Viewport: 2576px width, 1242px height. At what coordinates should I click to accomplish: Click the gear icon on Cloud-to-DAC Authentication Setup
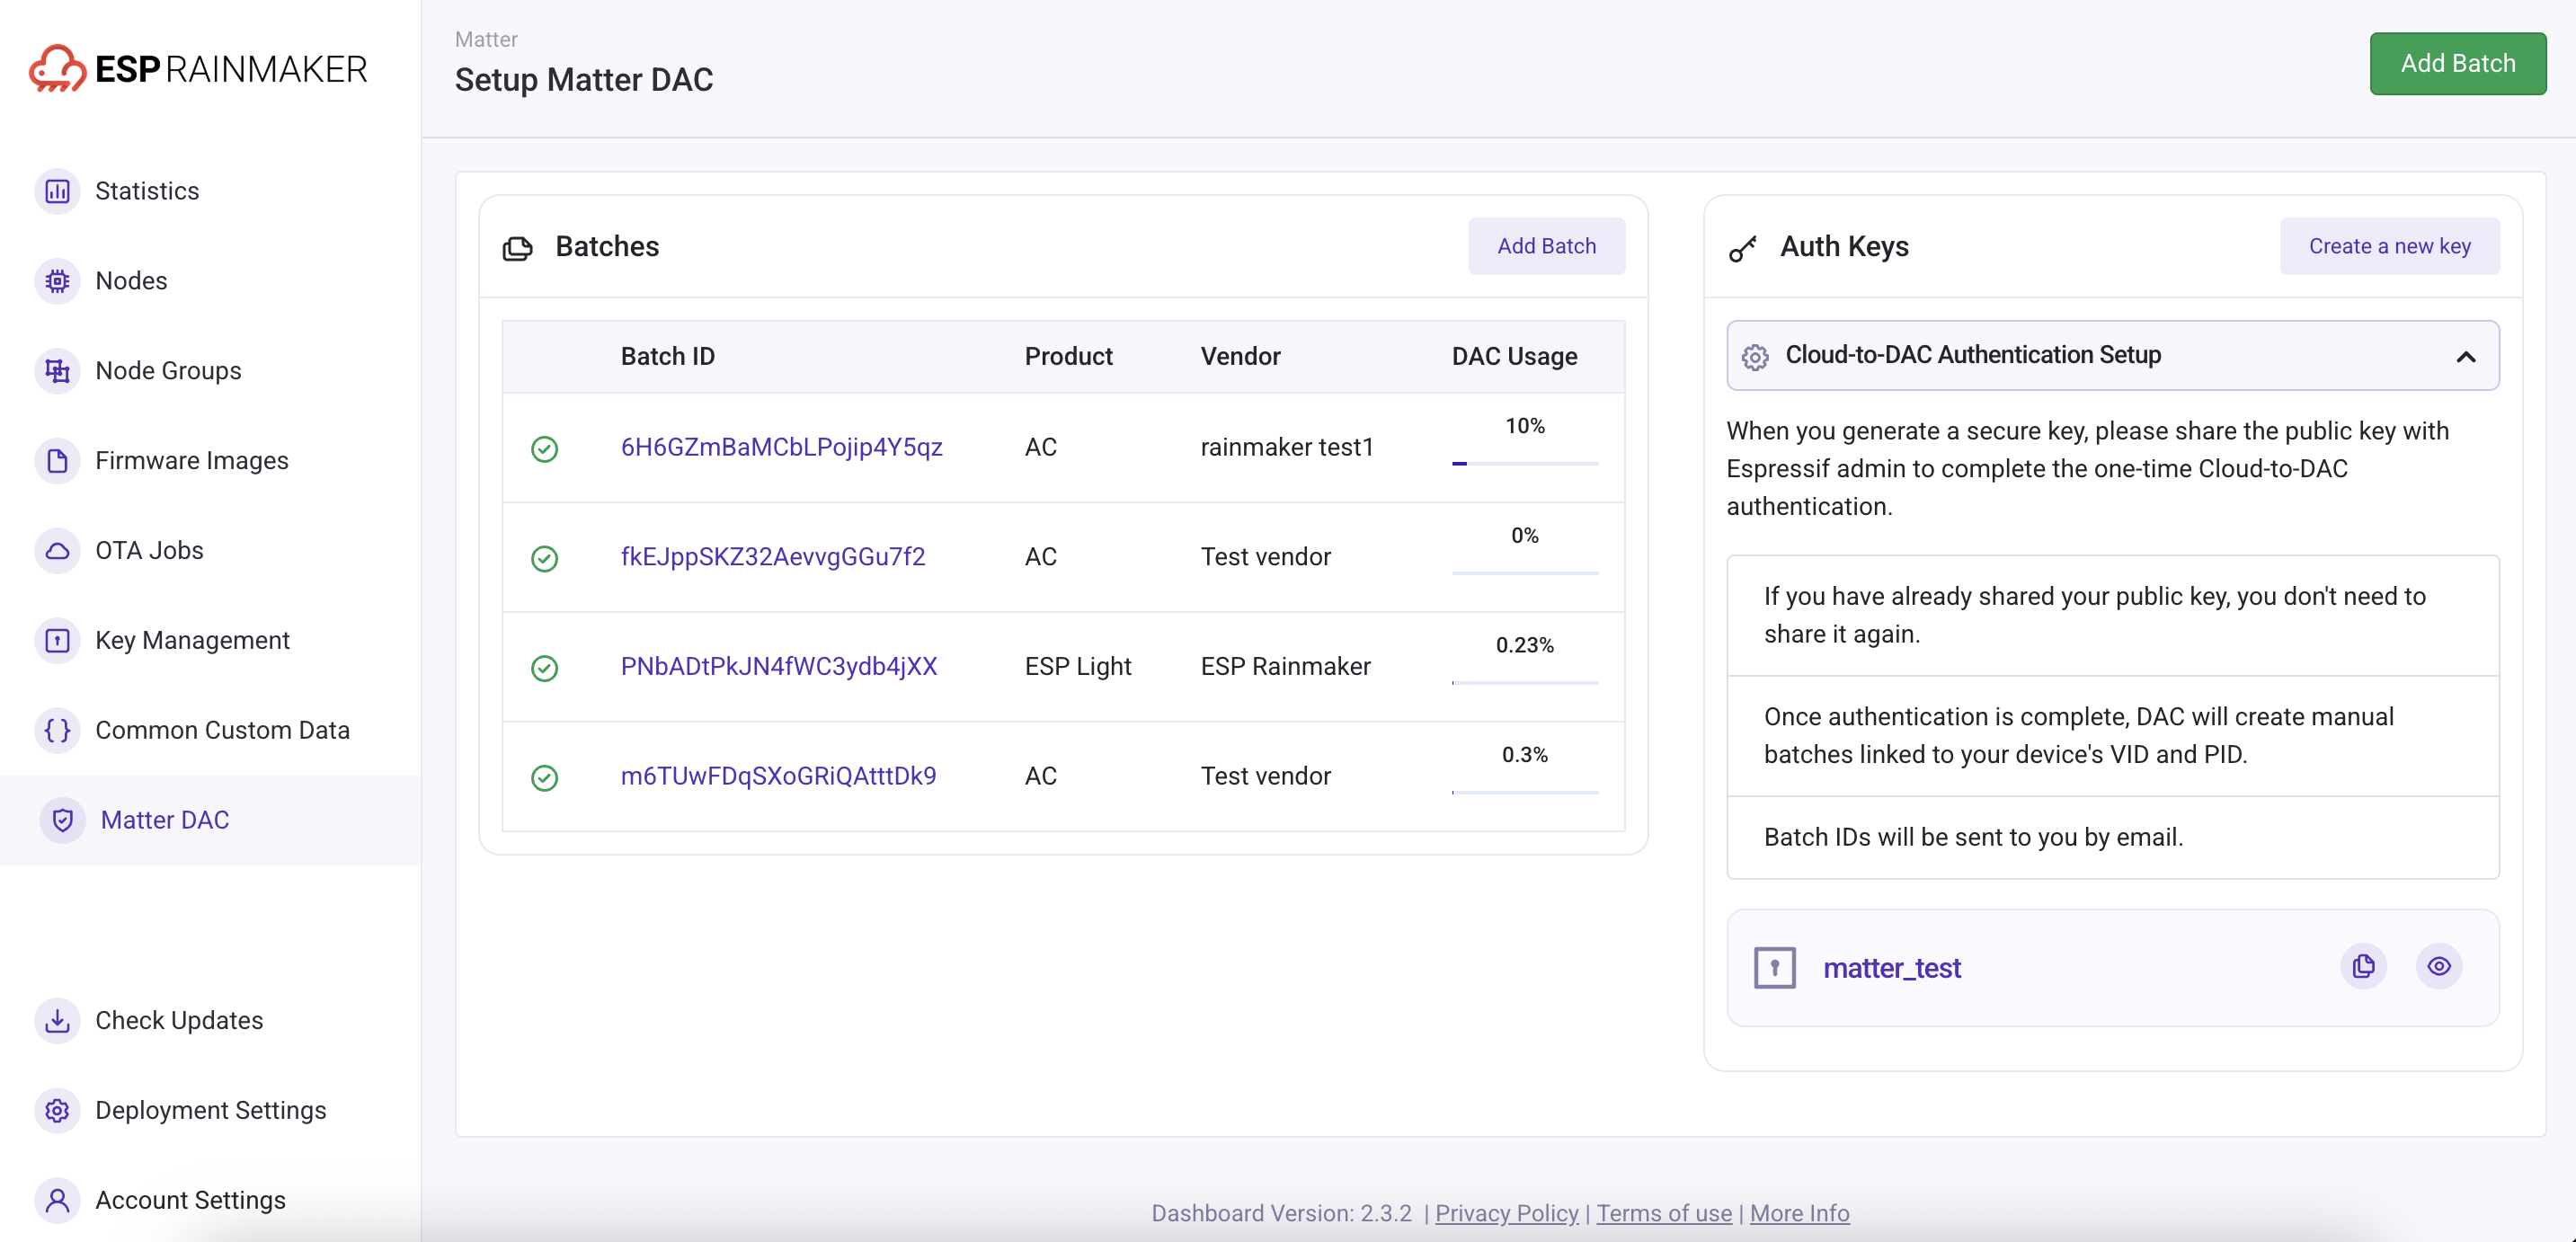click(x=1755, y=356)
